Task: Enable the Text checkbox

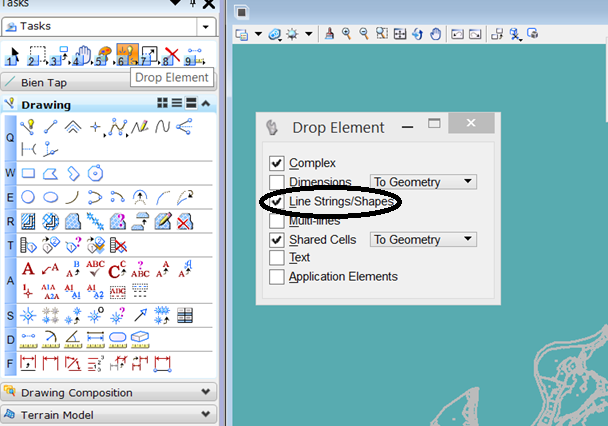Action: click(x=277, y=258)
